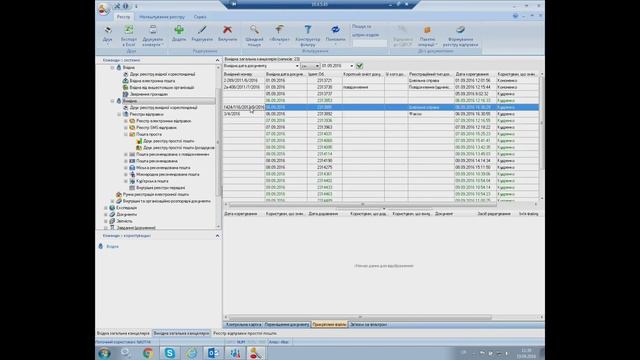Screen dimensions: 640x360
Task: Click the Формування реєстру відправки icon
Action: tap(460, 30)
